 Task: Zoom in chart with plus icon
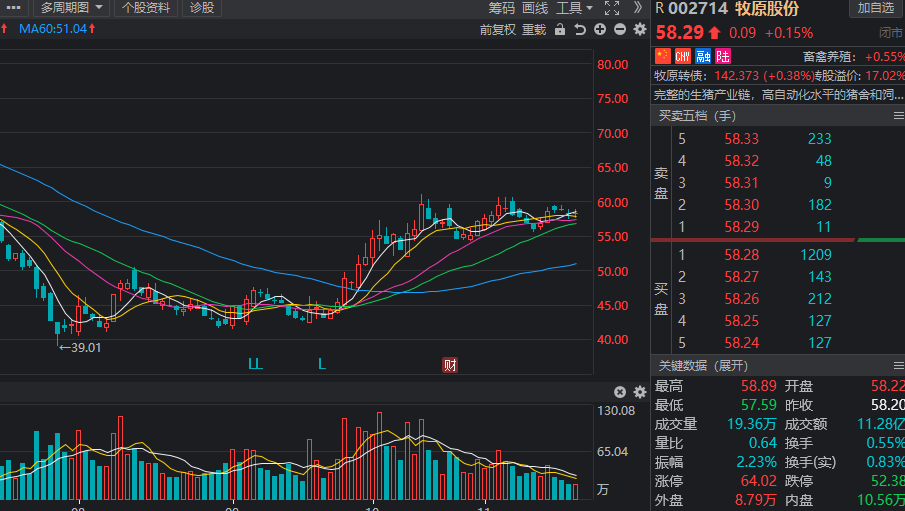[600, 29]
